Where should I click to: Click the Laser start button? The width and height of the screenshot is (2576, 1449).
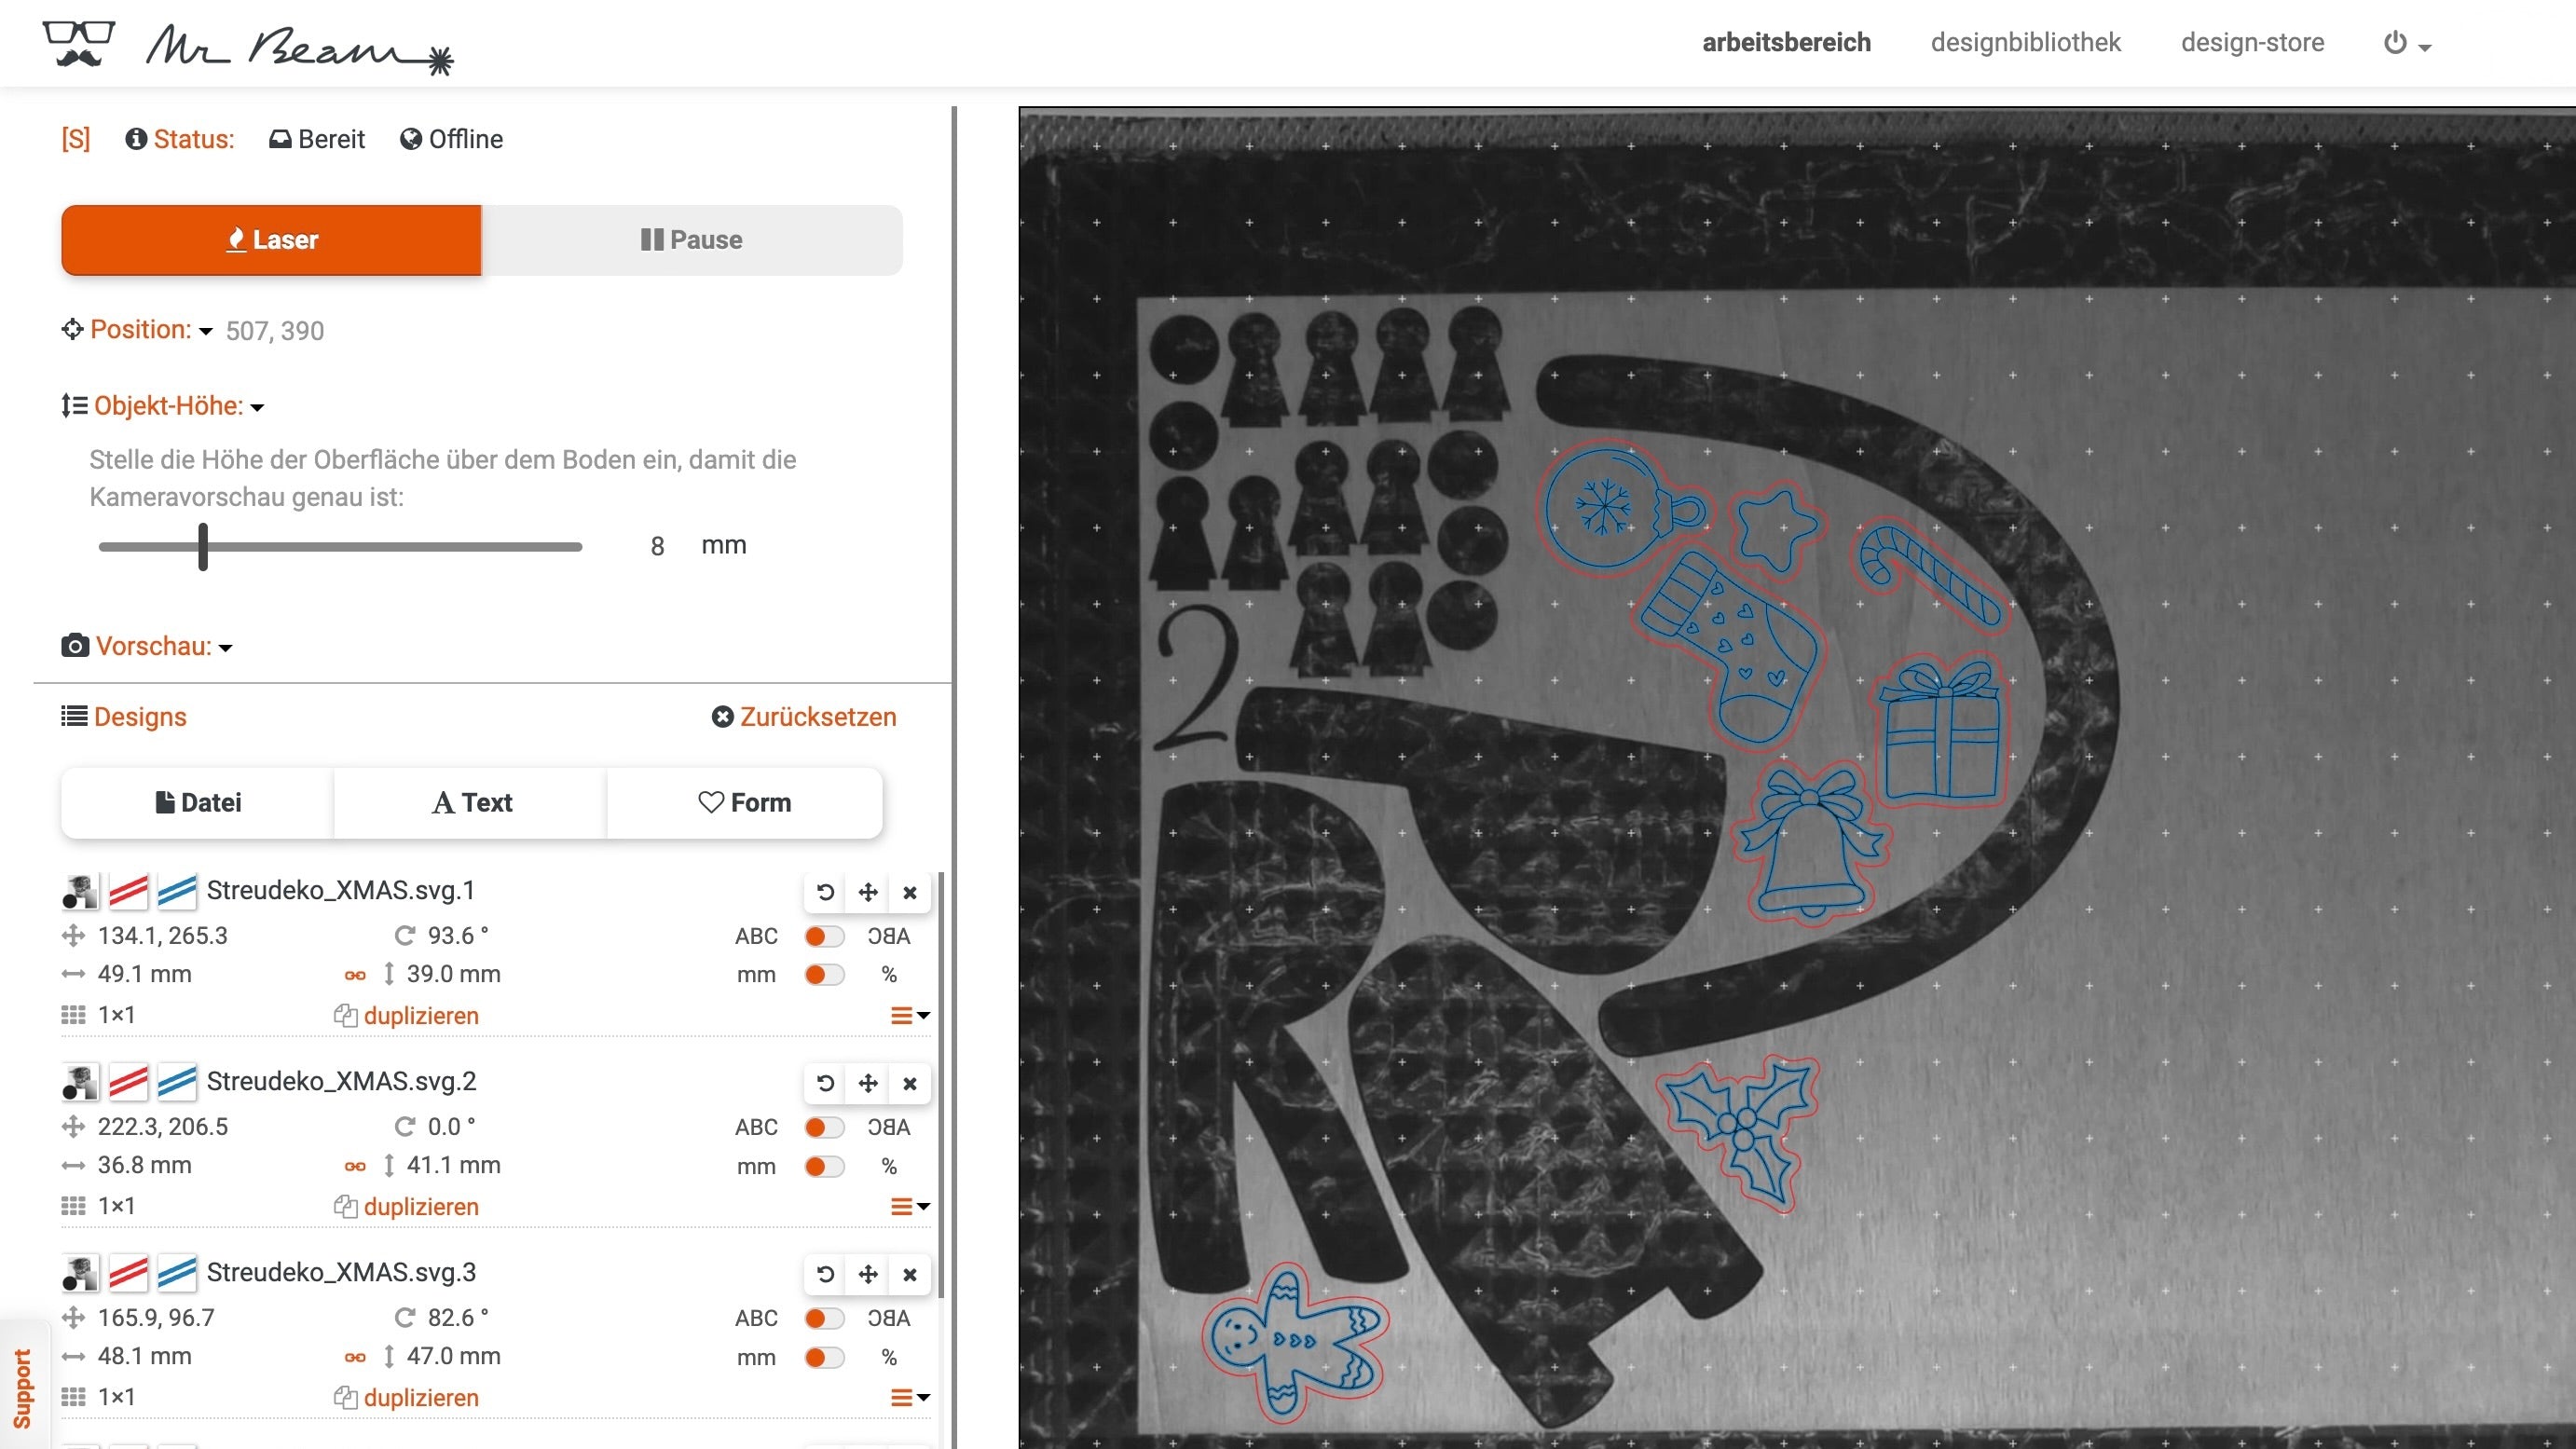click(270, 239)
